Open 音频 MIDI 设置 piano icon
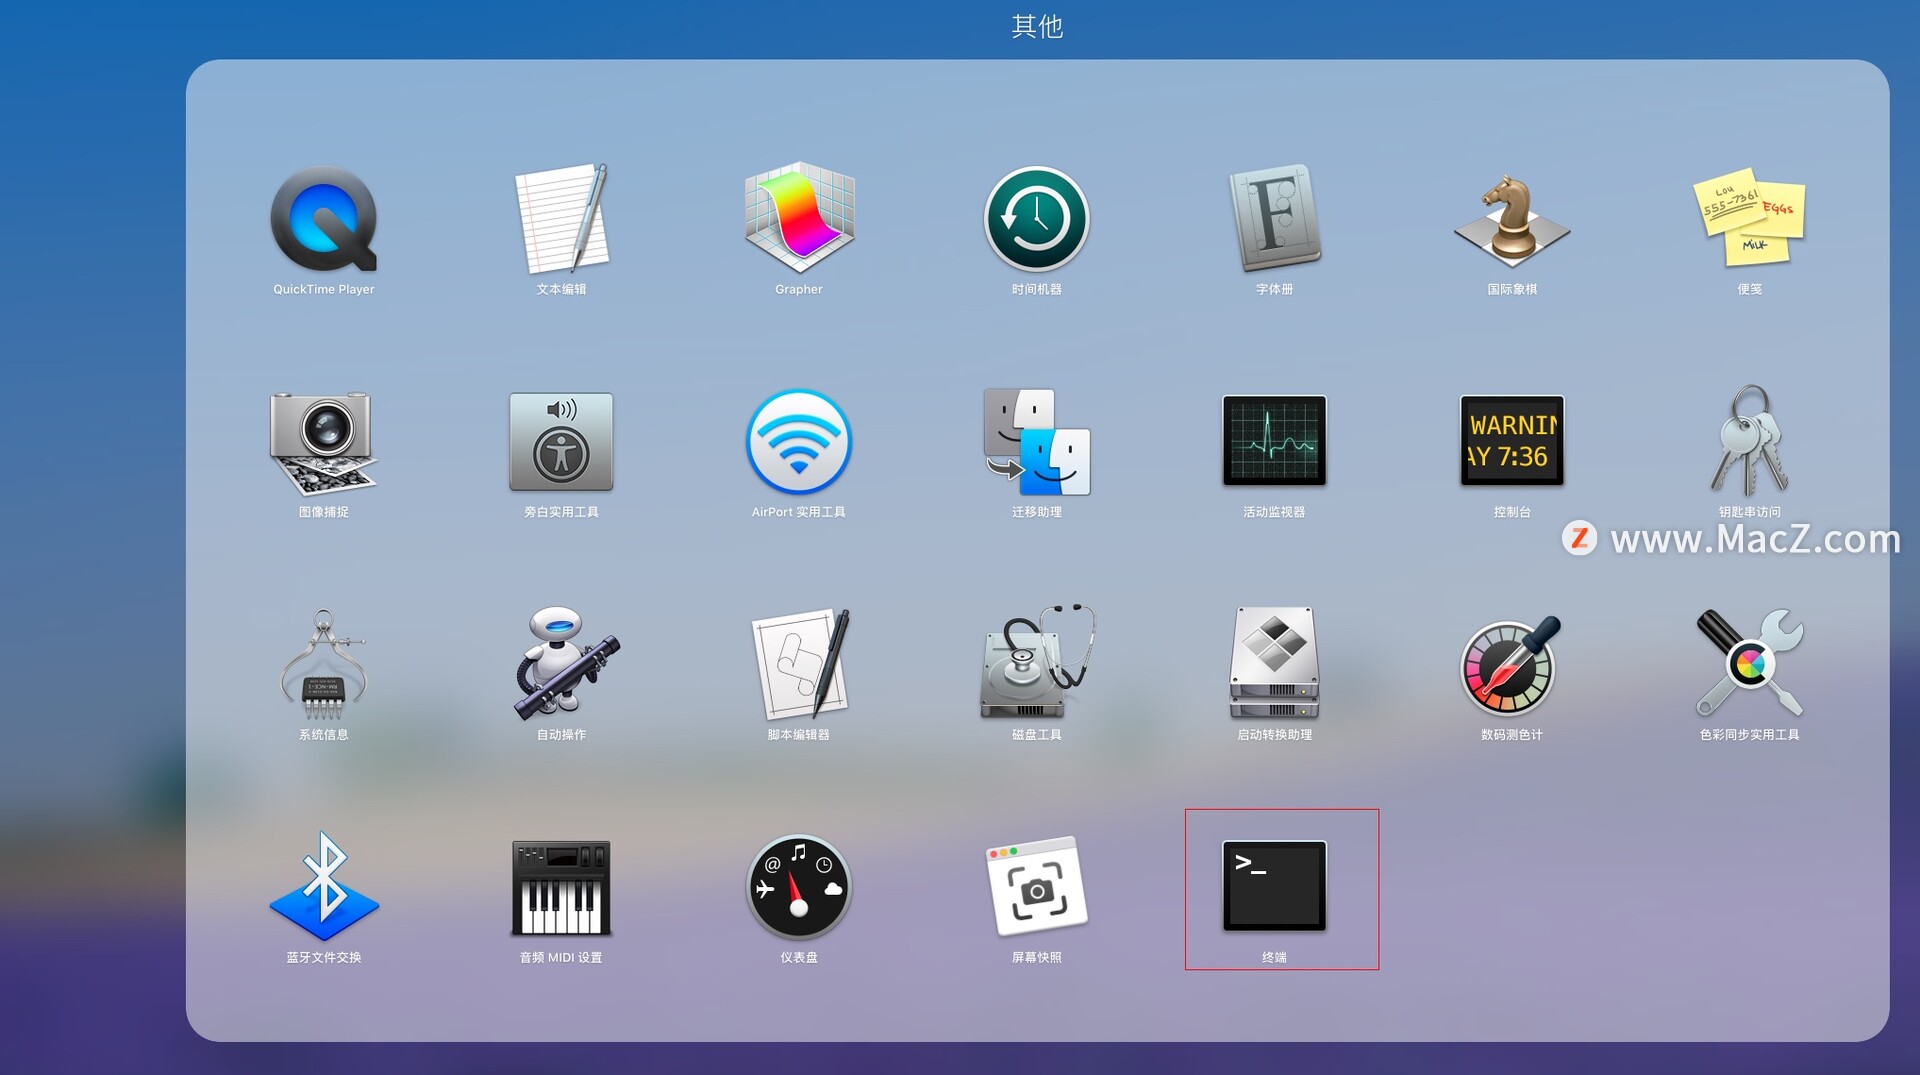This screenshot has height=1075, width=1920. (x=561, y=887)
